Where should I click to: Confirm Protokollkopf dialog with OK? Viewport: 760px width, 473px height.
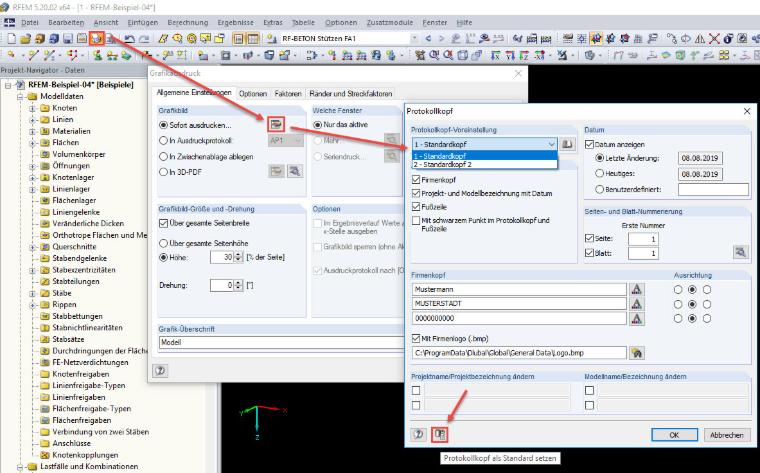point(674,435)
